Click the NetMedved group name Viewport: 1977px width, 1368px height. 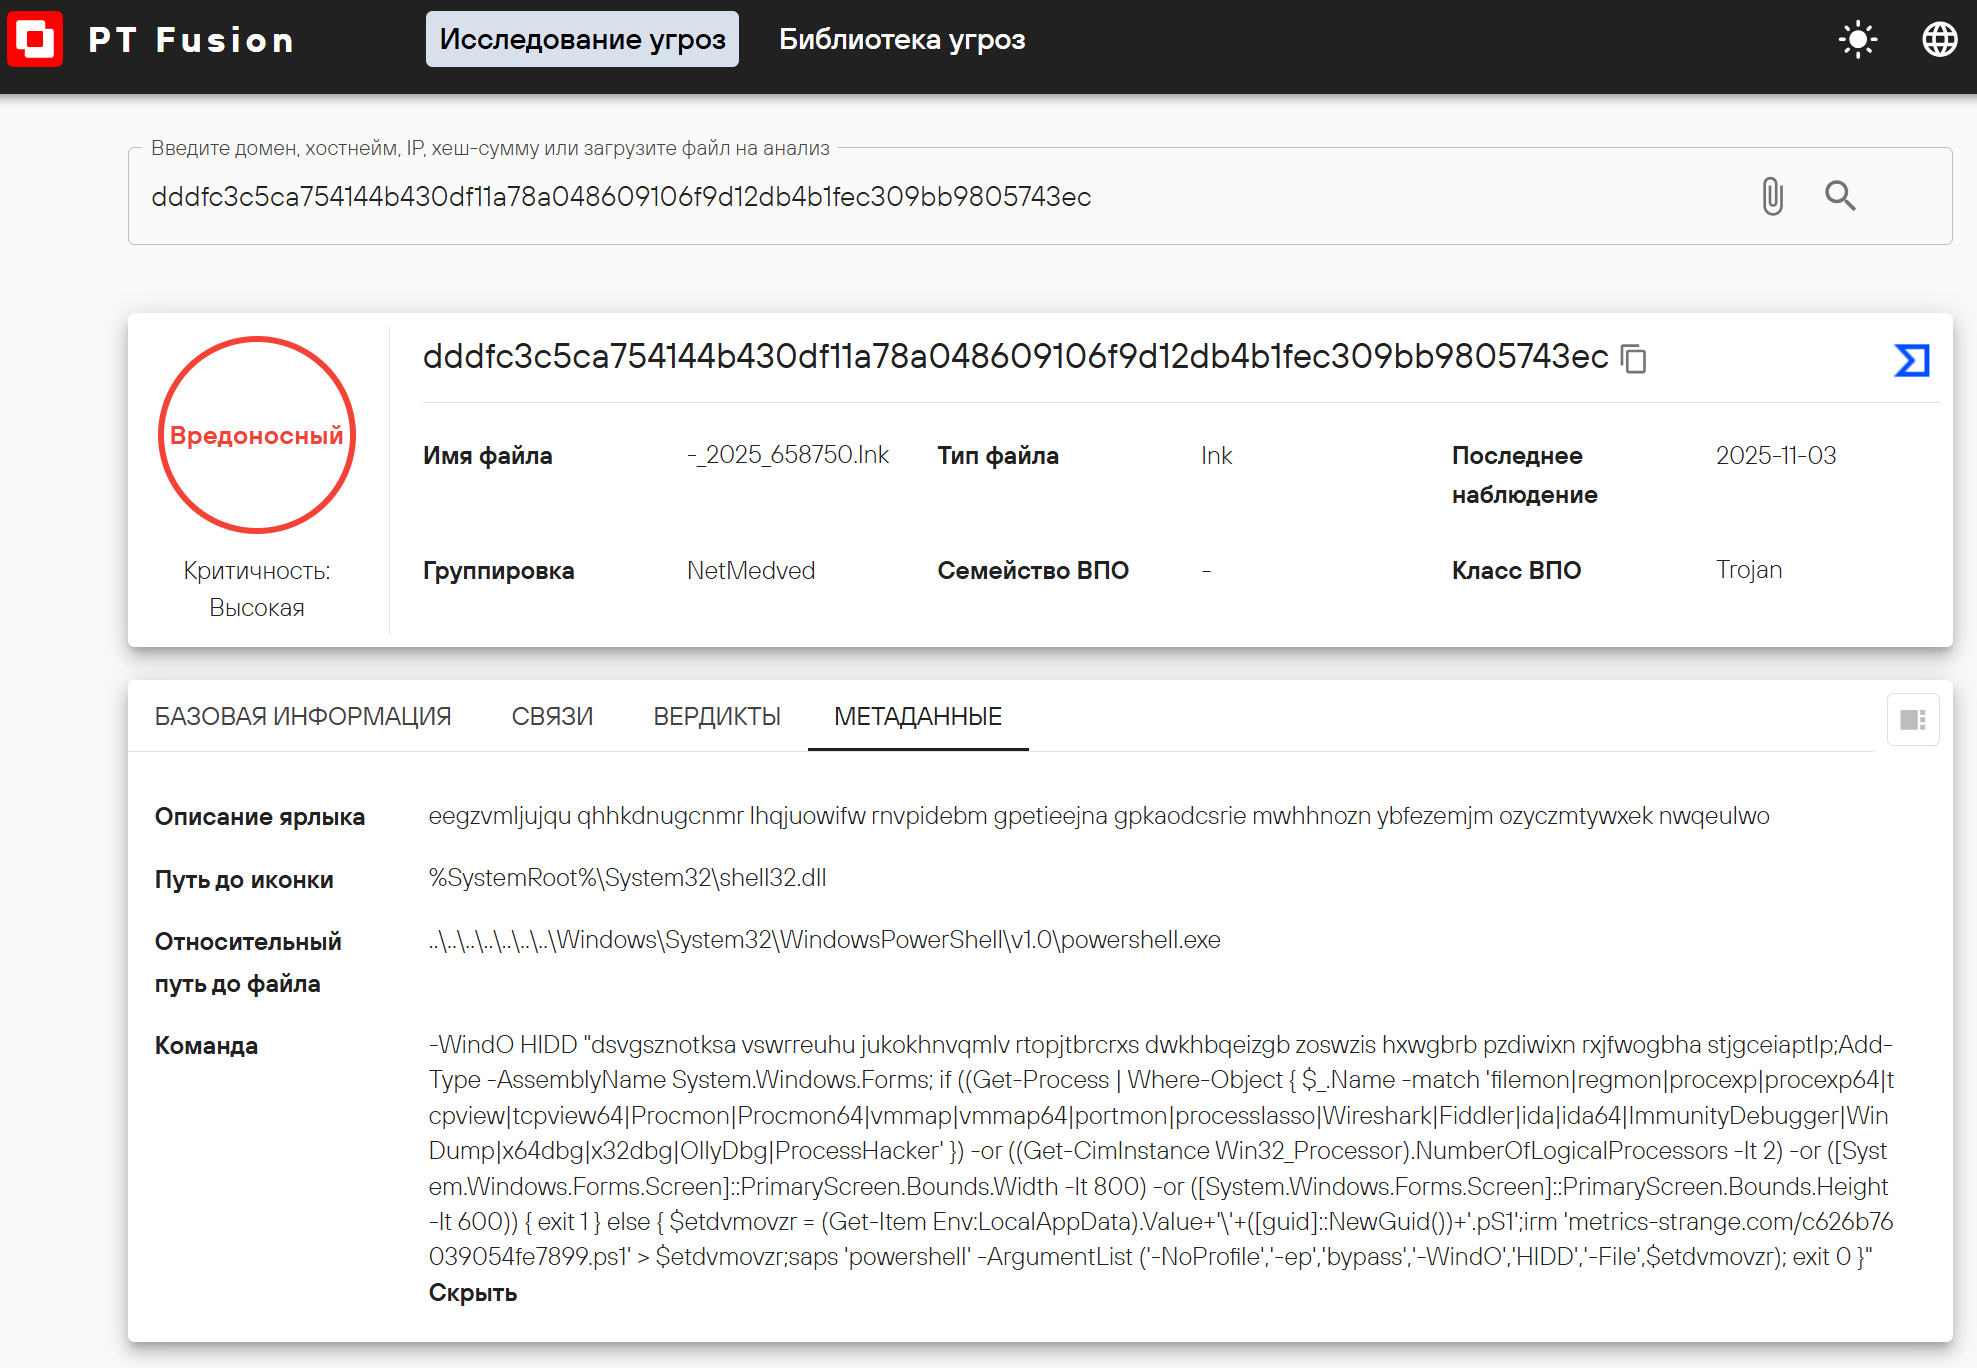tap(750, 571)
